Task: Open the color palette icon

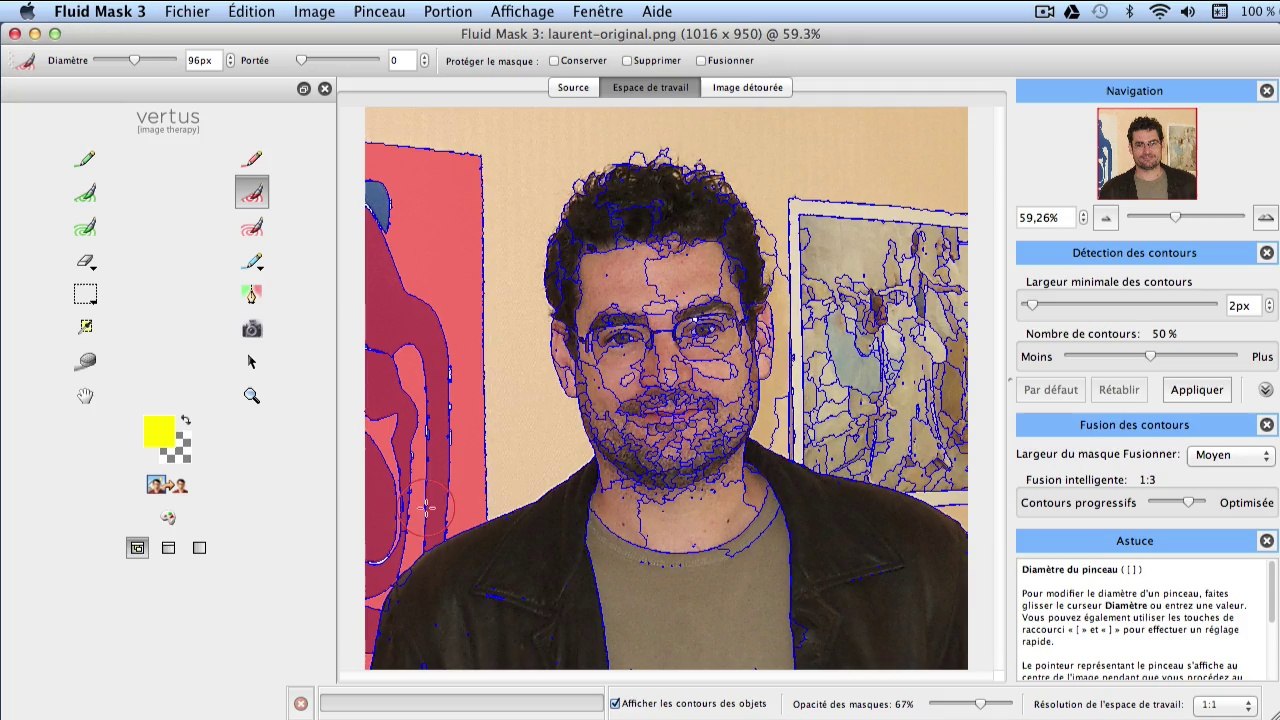Action: coord(168,517)
